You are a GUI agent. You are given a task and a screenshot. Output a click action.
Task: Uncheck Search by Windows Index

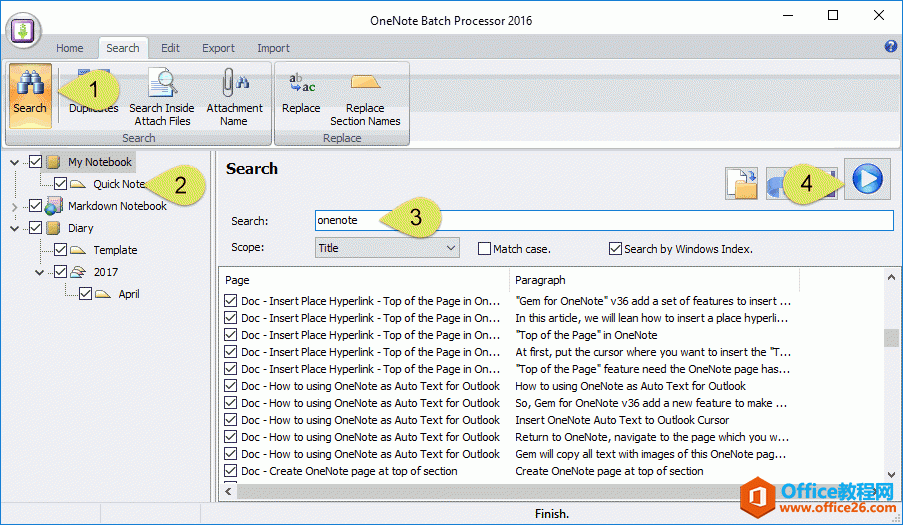[x=616, y=248]
